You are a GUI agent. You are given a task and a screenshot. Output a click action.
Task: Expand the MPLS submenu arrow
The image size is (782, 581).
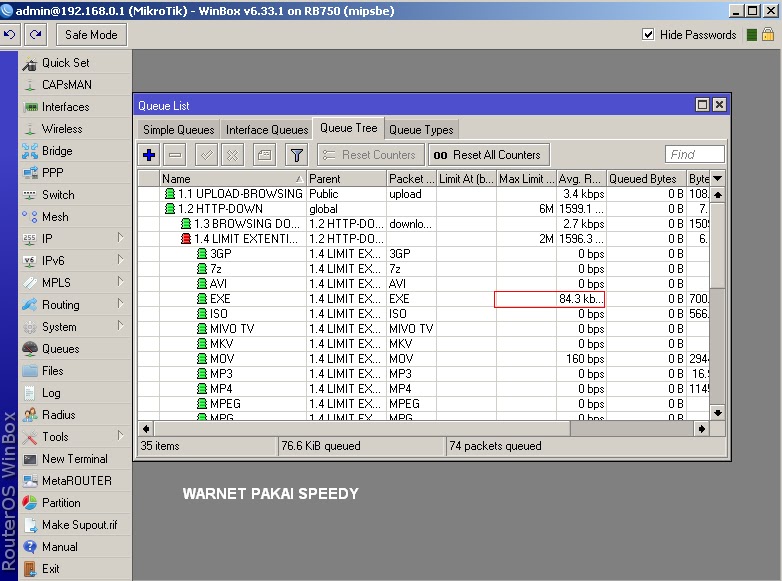tap(120, 281)
